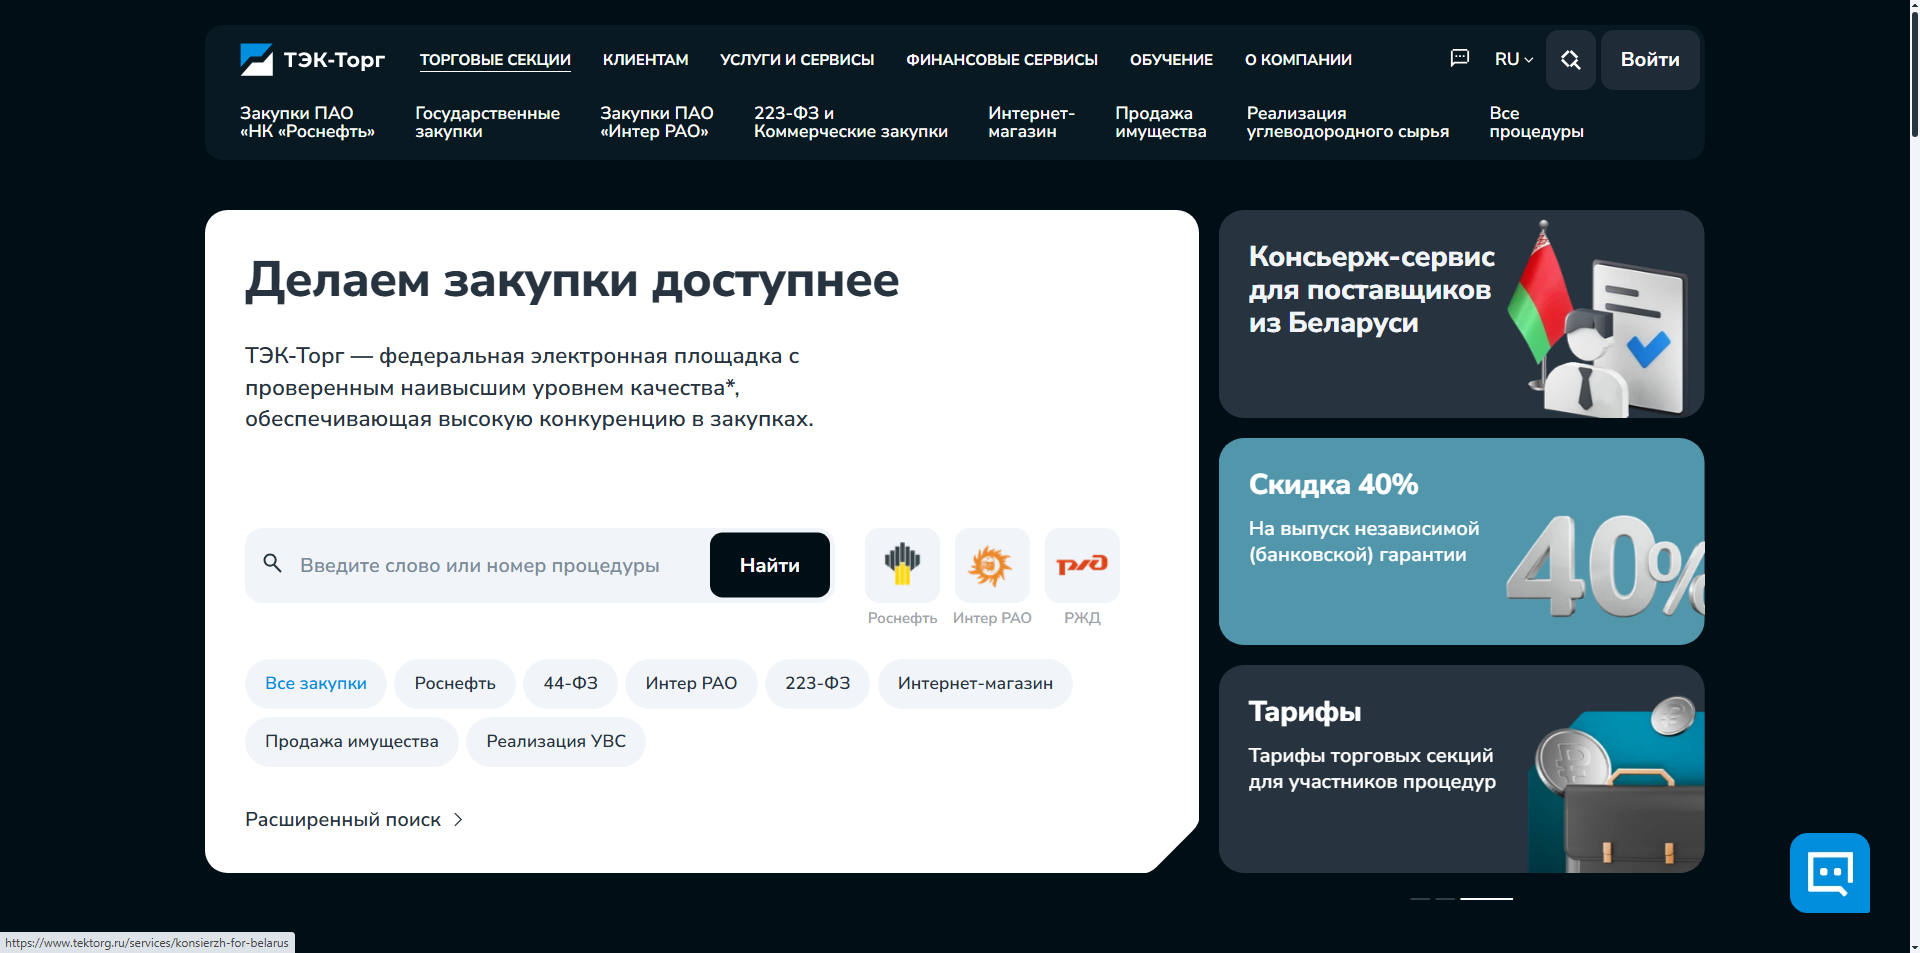Screen dimensions: 1920x953
Task: Open Интернет-магазин submenu link
Action: (1031, 122)
